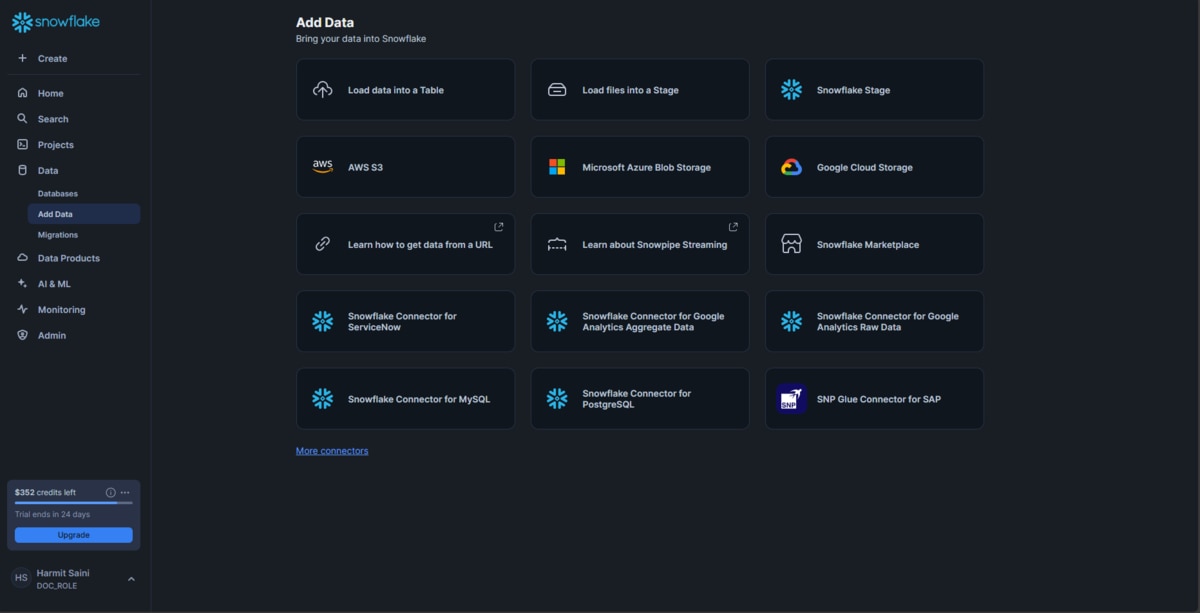Click the Snowflake Marketplace storefront icon
The height and width of the screenshot is (613, 1200).
point(791,244)
